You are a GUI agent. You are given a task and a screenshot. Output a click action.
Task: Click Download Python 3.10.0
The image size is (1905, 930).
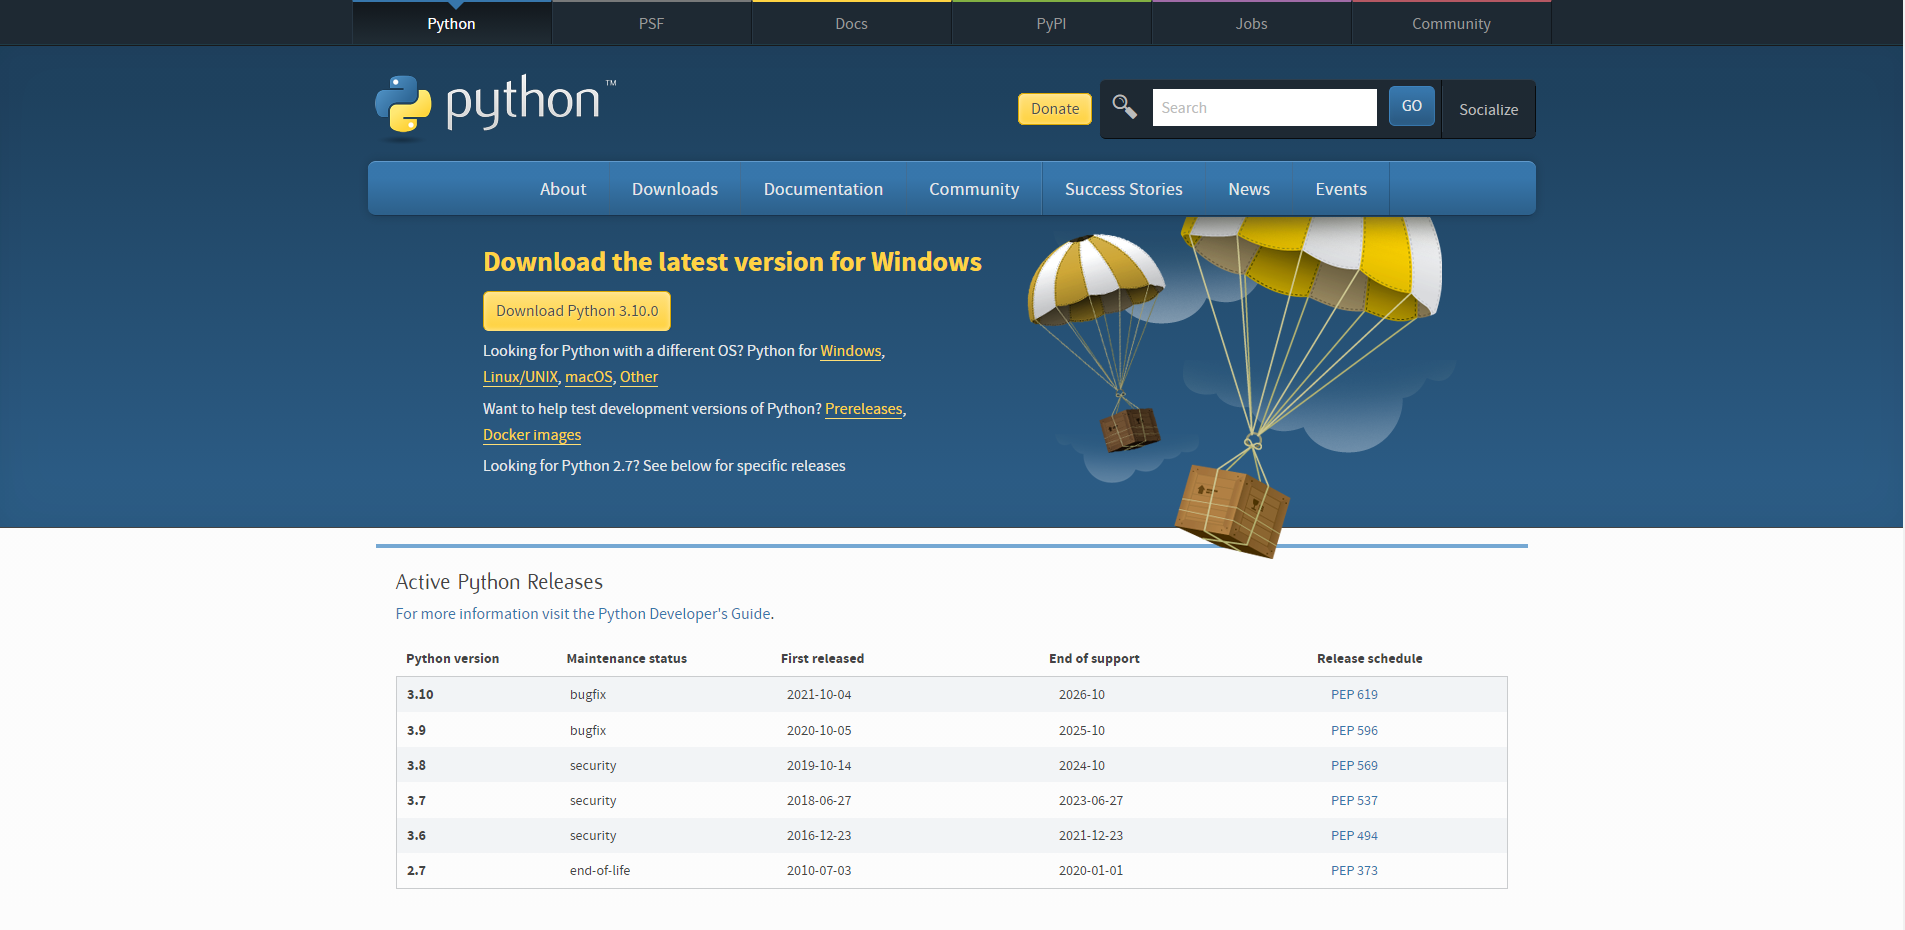576,311
